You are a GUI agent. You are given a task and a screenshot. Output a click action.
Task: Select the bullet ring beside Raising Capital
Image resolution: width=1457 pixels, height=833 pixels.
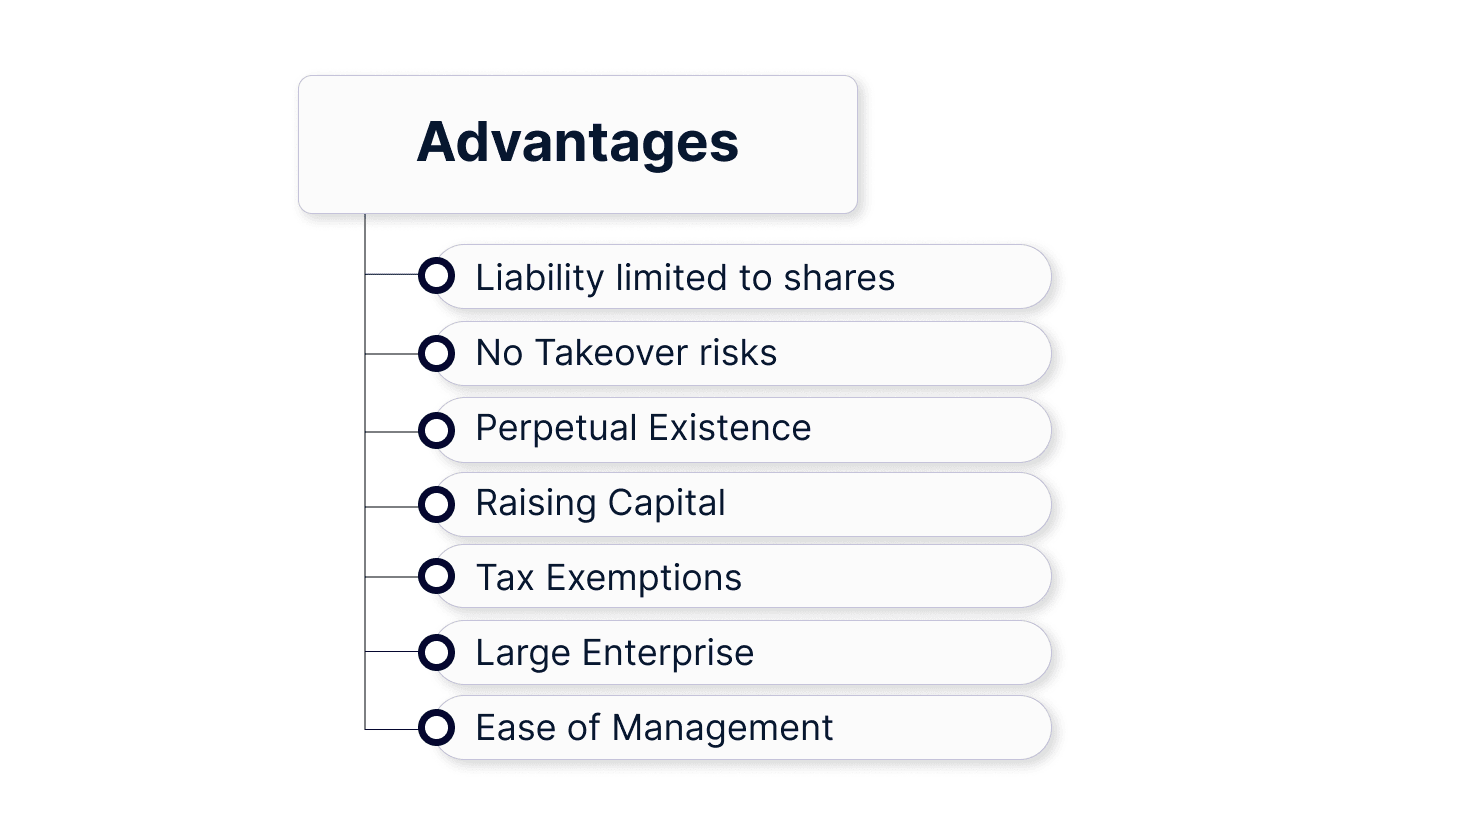pyautogui.click(x=436, y=504)
